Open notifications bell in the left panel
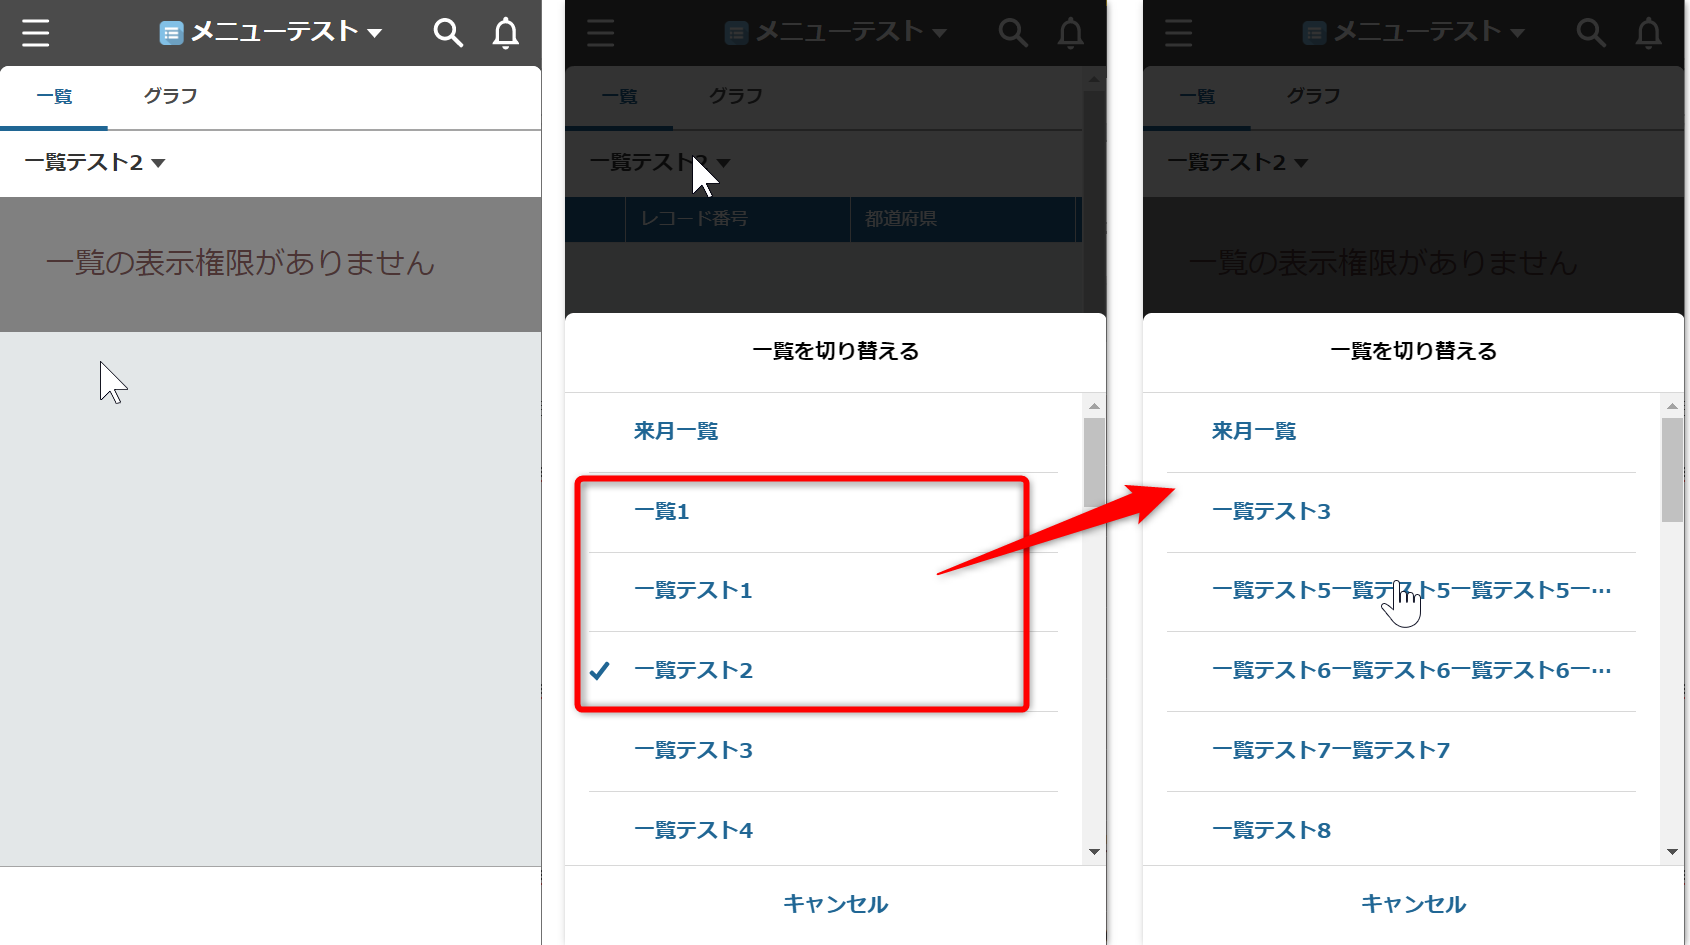Viewport: 1690px width, 945px height. tap(506, 33)
